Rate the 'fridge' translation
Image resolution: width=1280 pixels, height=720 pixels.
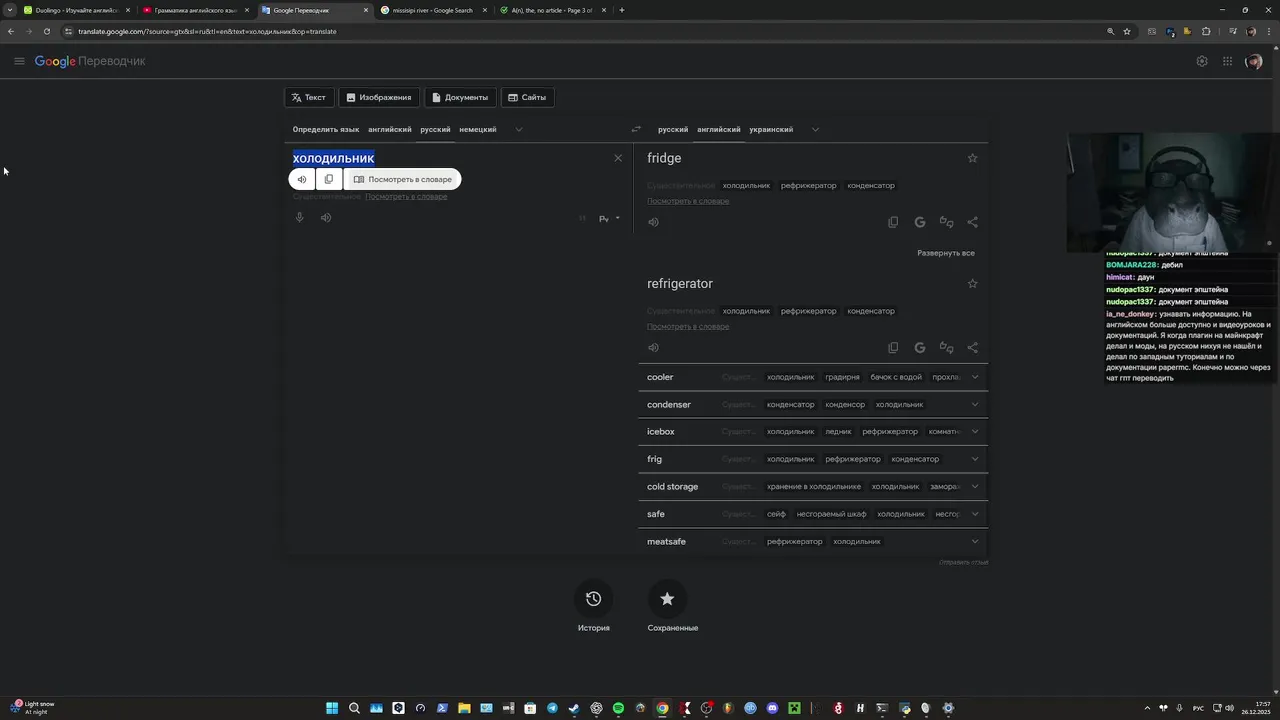946,222
